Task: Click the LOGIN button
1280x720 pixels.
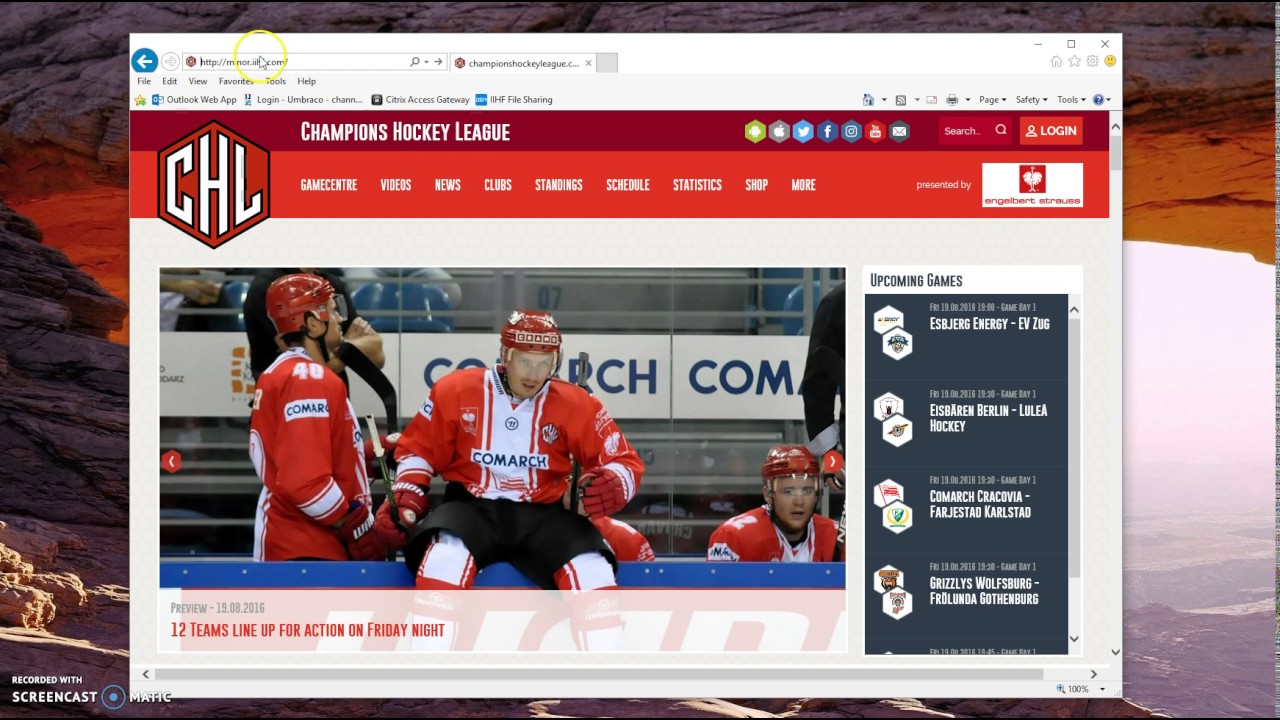Action: click(1051, 131)
